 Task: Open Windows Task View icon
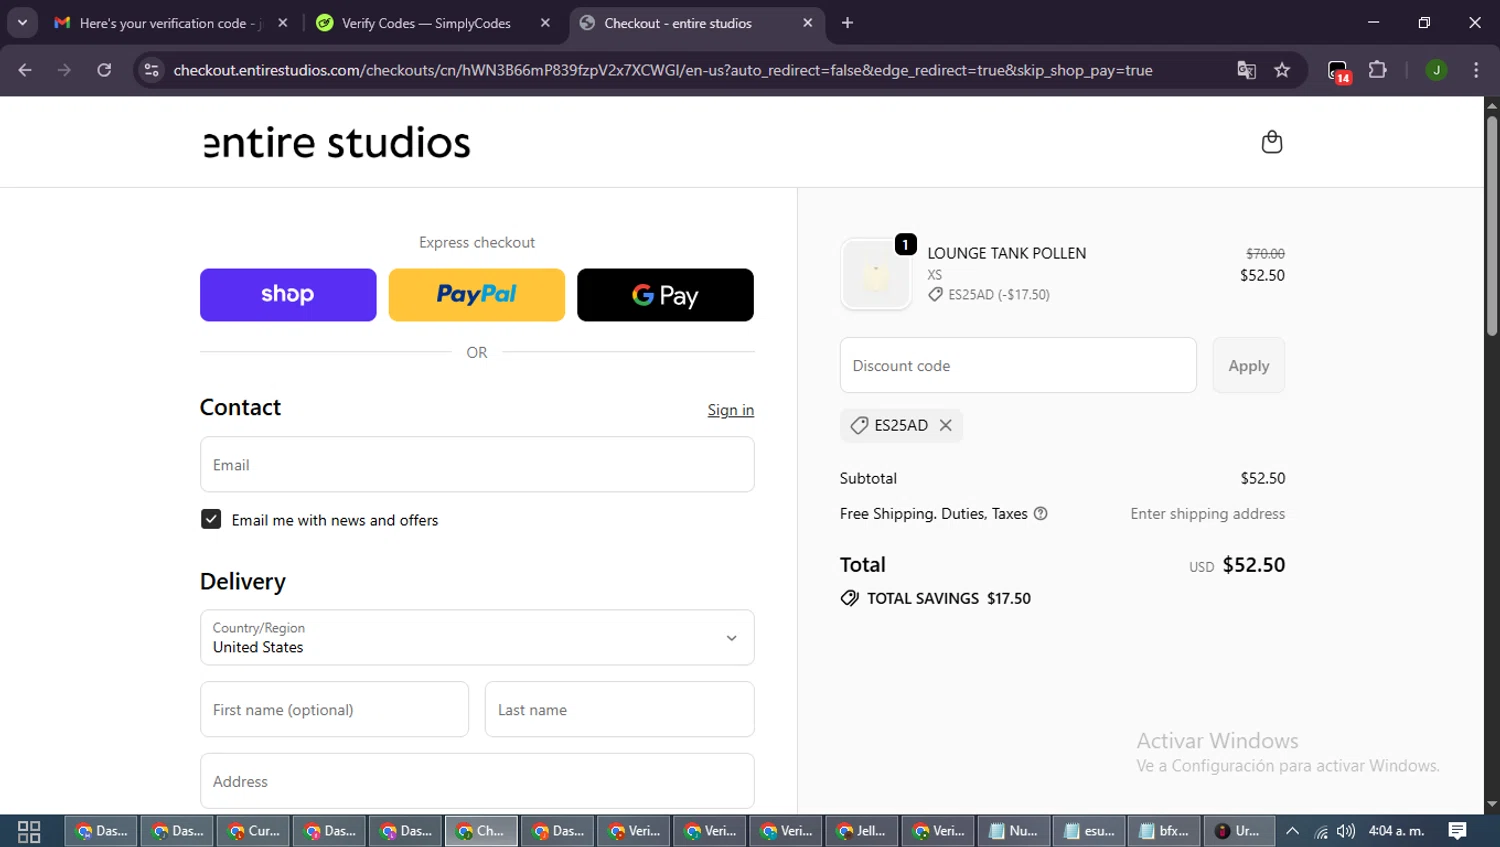coord(29,831)
